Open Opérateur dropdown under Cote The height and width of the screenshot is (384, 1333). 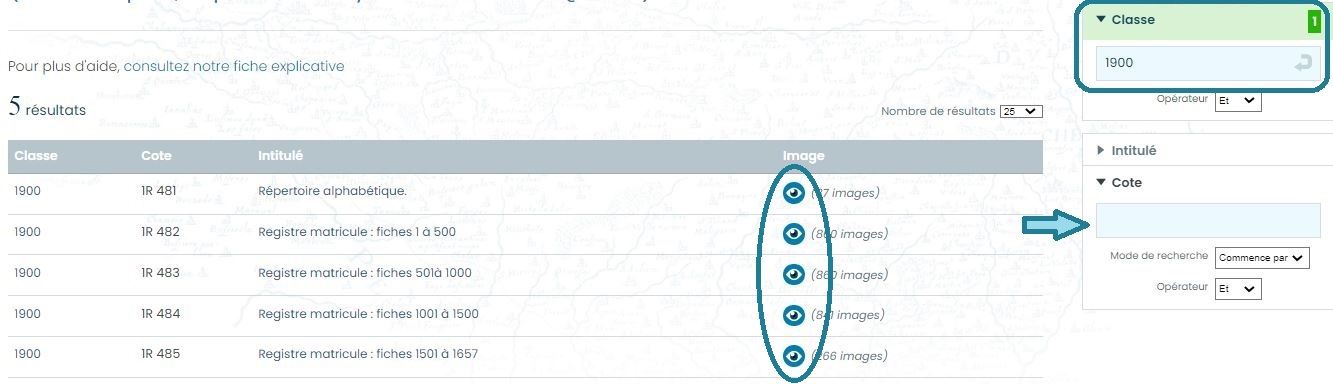[x=1238, y=289]
